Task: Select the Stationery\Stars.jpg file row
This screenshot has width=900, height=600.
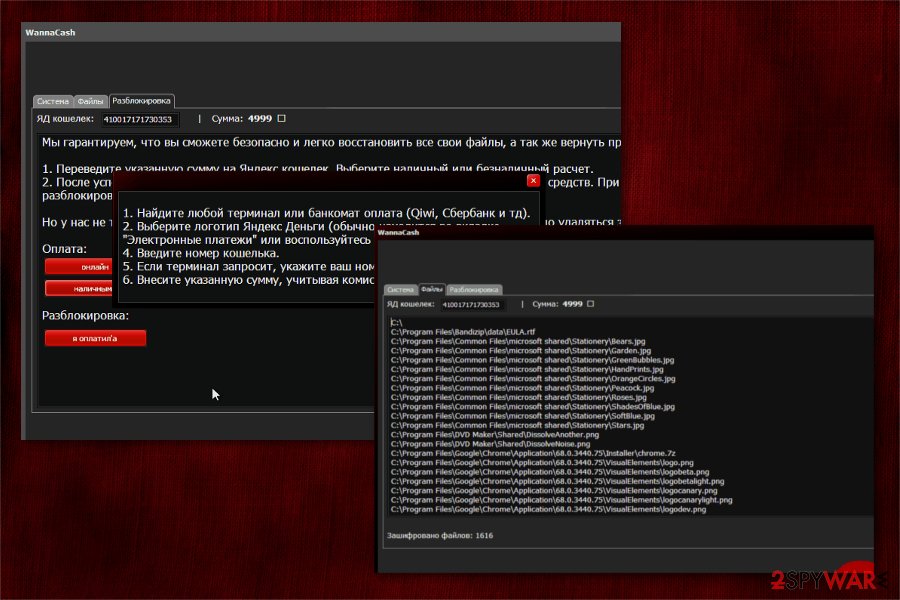Action: click(517, 425)
